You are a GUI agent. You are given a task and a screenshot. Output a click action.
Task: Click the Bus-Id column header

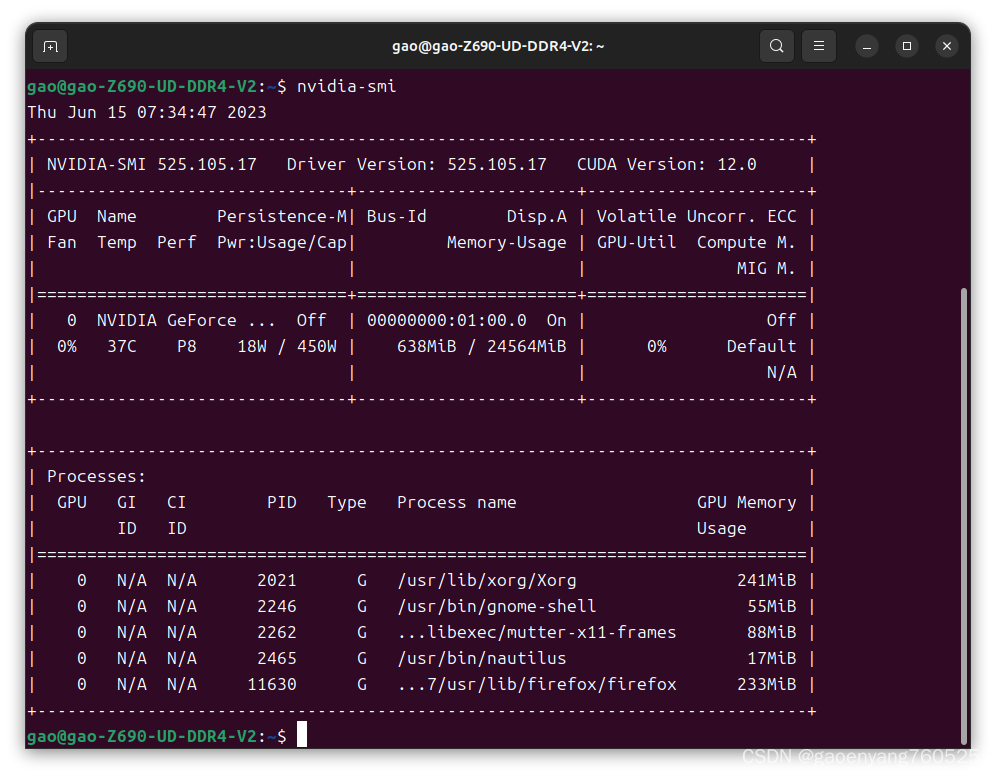coord(396,217)
